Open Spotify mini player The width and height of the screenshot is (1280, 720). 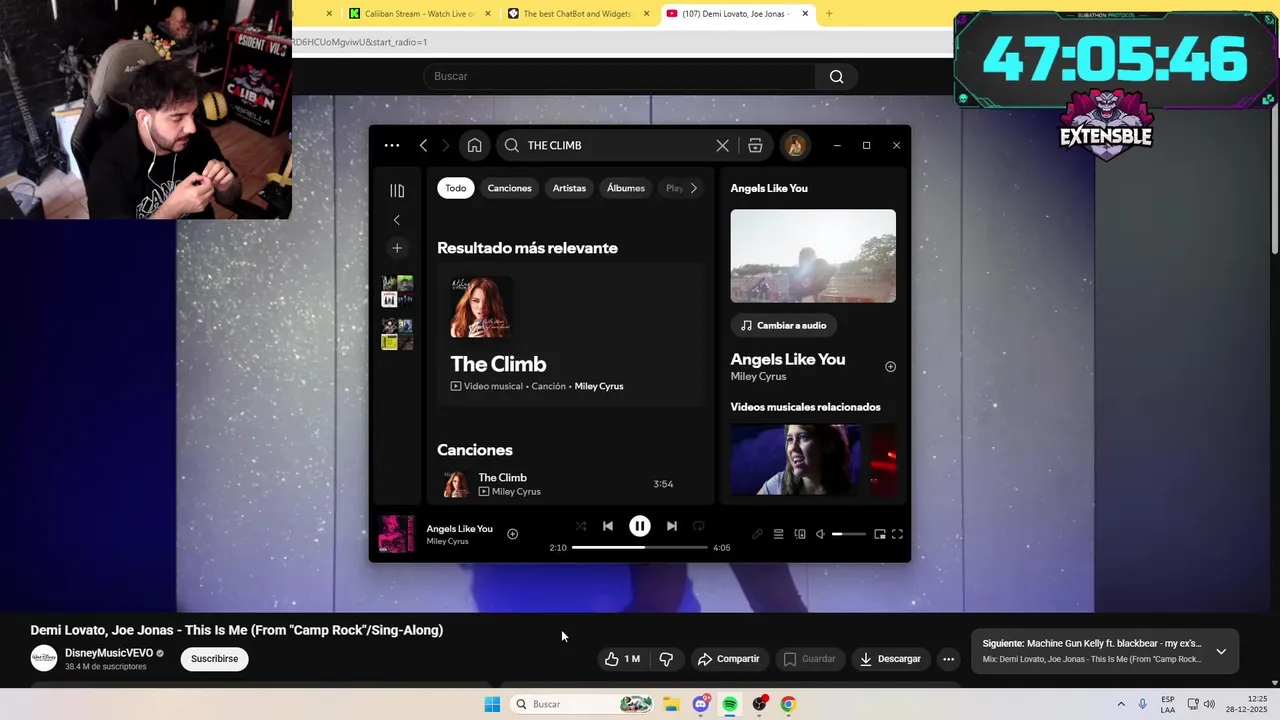coord(880,534)
